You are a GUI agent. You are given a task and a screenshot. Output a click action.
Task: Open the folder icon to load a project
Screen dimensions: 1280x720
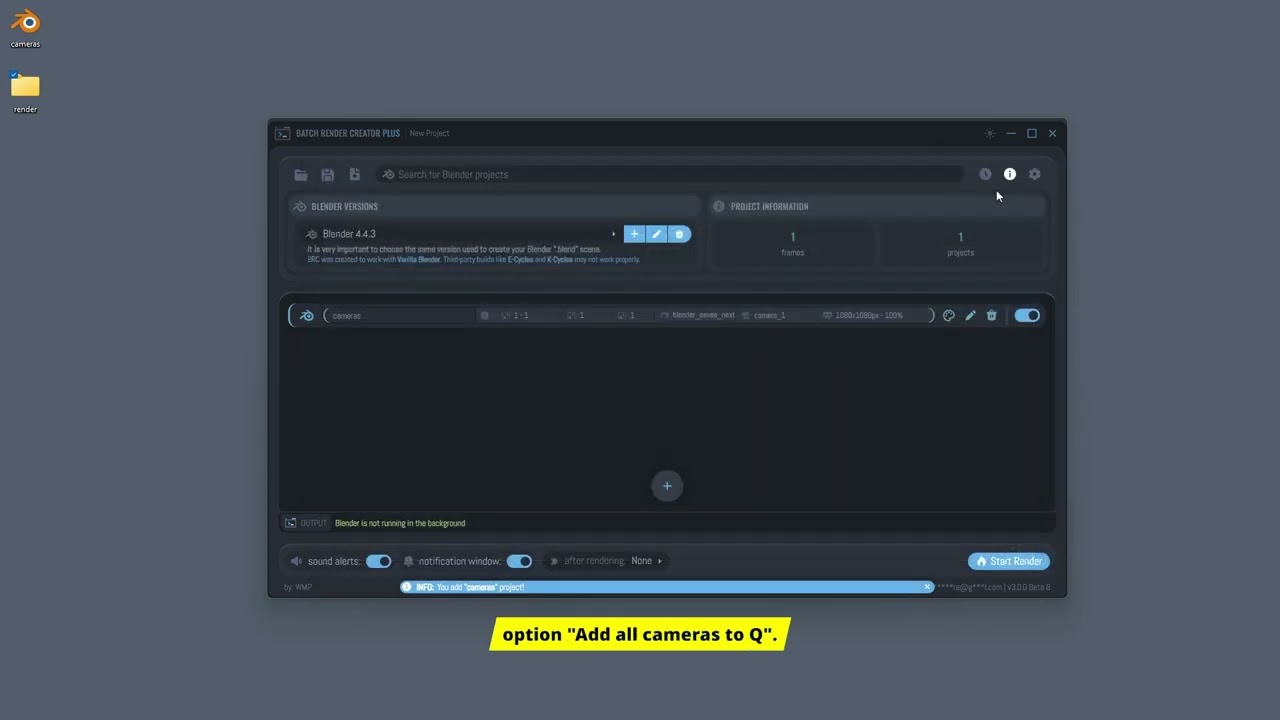tap(300, 174)
